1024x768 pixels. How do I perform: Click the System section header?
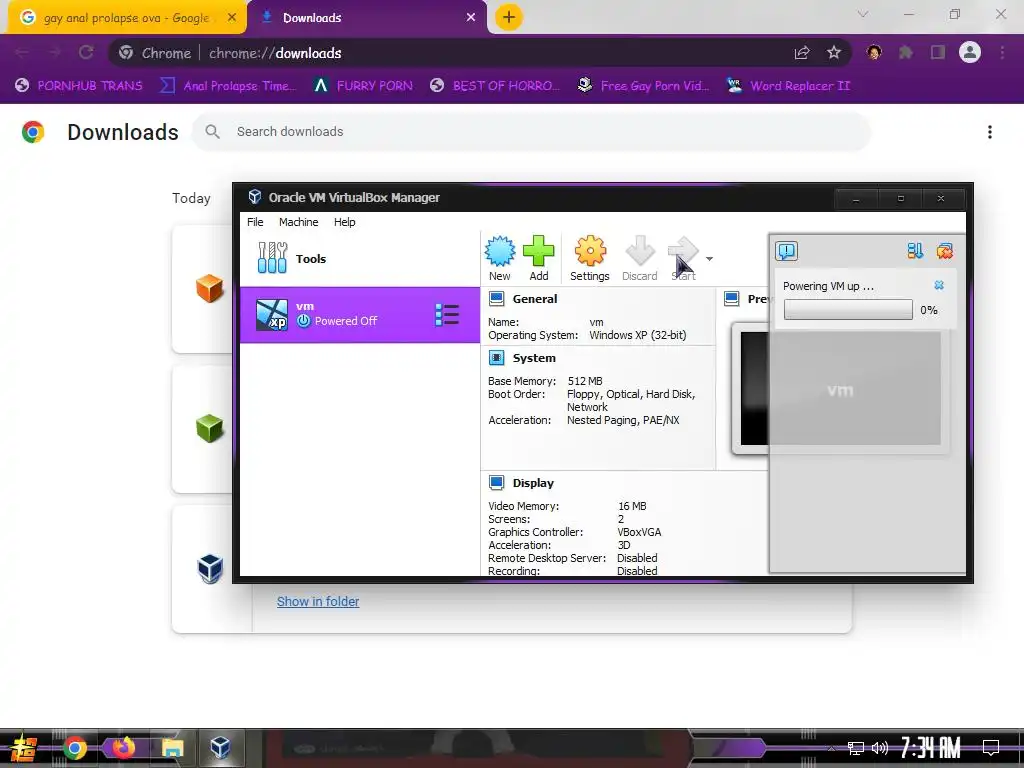pyautogui.click(x=534, y=358)
